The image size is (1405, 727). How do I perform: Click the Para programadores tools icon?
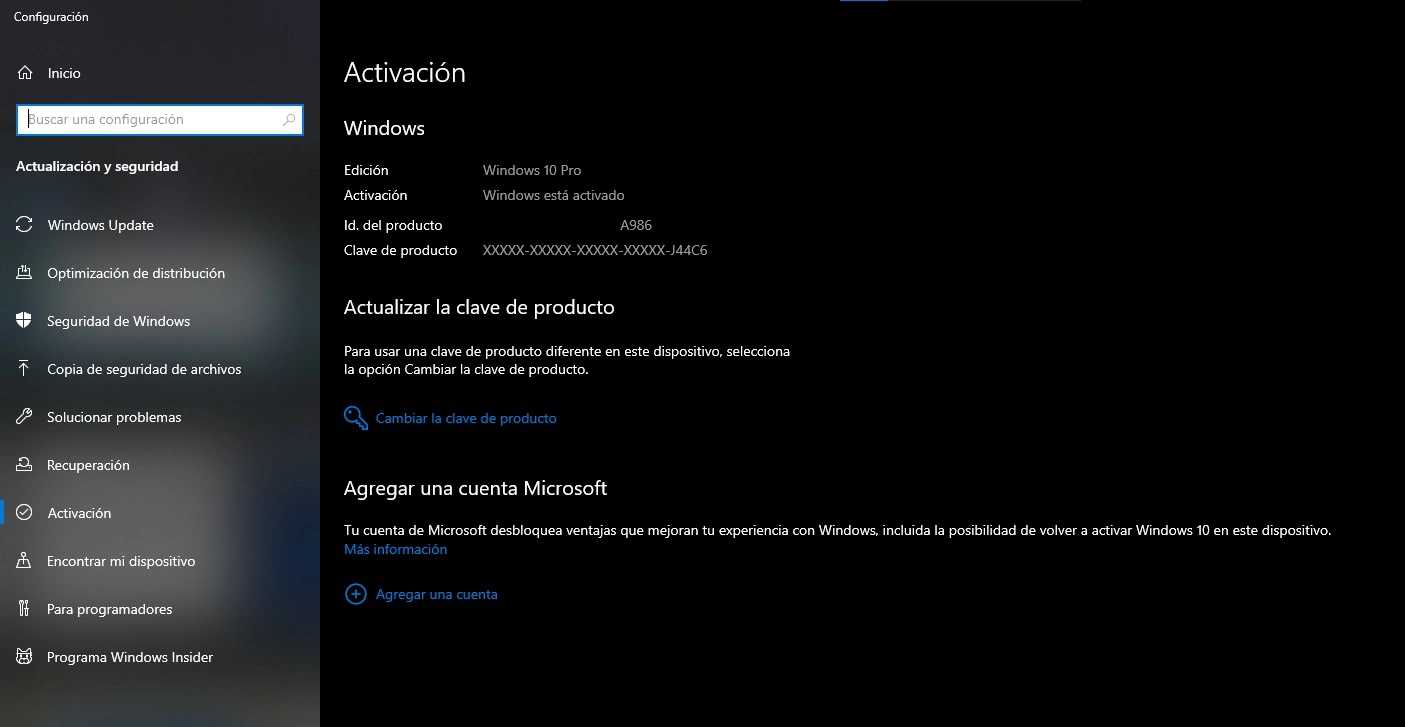(x=25, y=609)
